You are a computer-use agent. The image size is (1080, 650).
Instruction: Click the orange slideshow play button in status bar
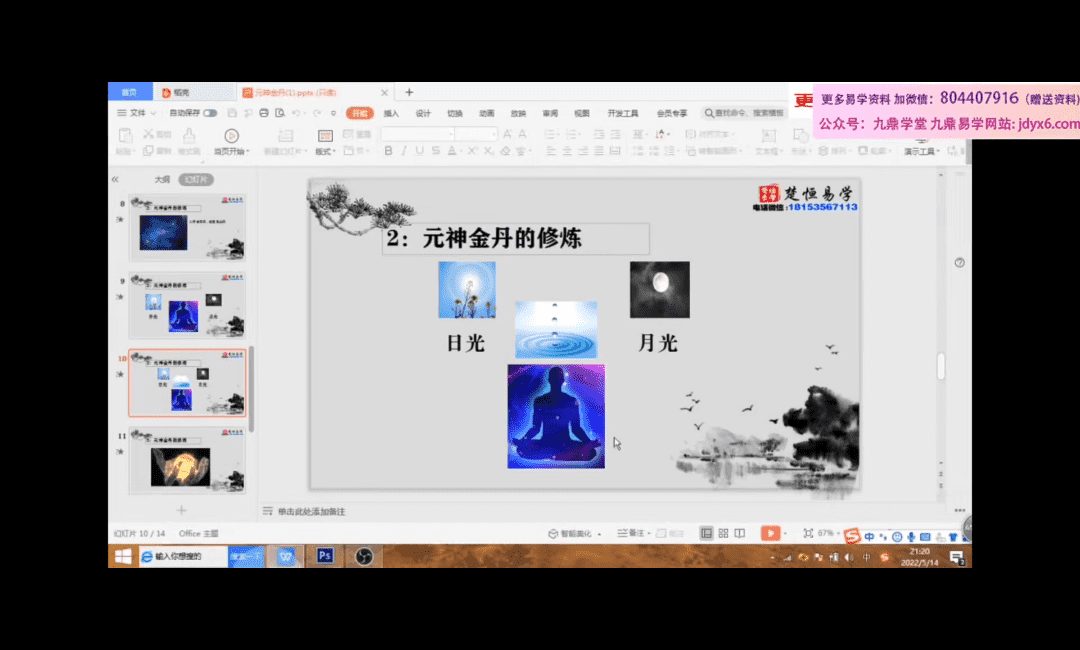(x=768, y=534)
